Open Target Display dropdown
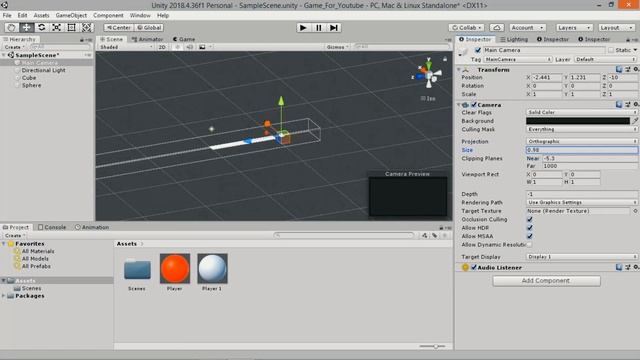This screenshot has height=360, width=640. pos(582,257)
